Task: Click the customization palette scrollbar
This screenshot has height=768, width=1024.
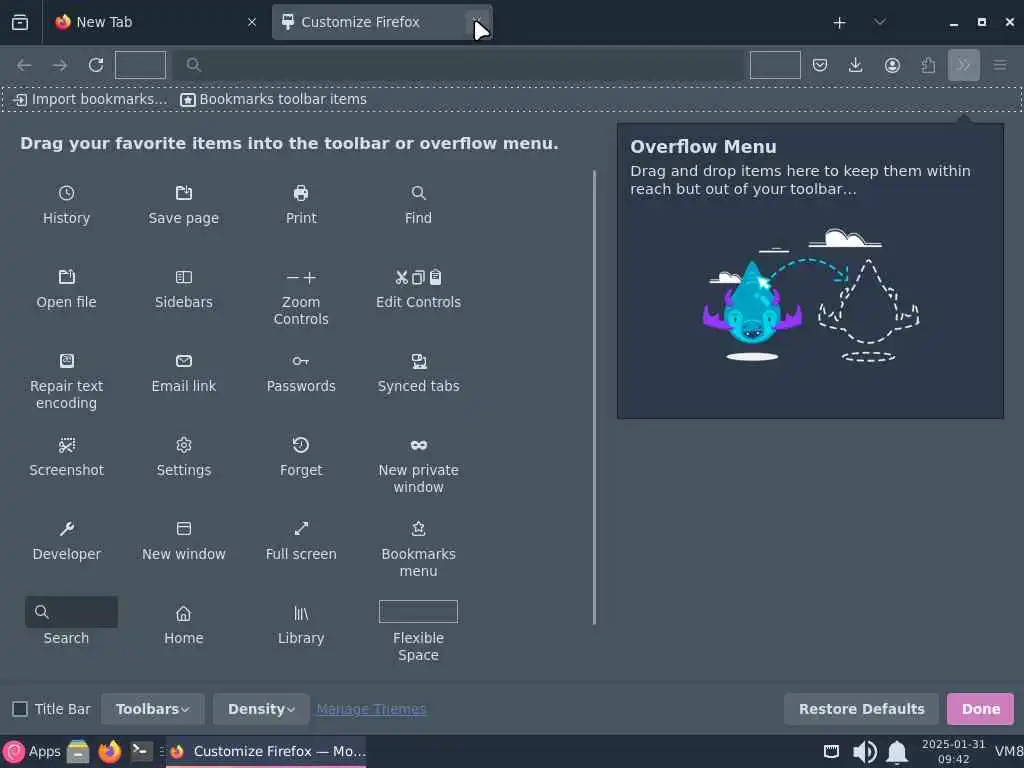Action: pyautogui.click(x=594, y=397)
